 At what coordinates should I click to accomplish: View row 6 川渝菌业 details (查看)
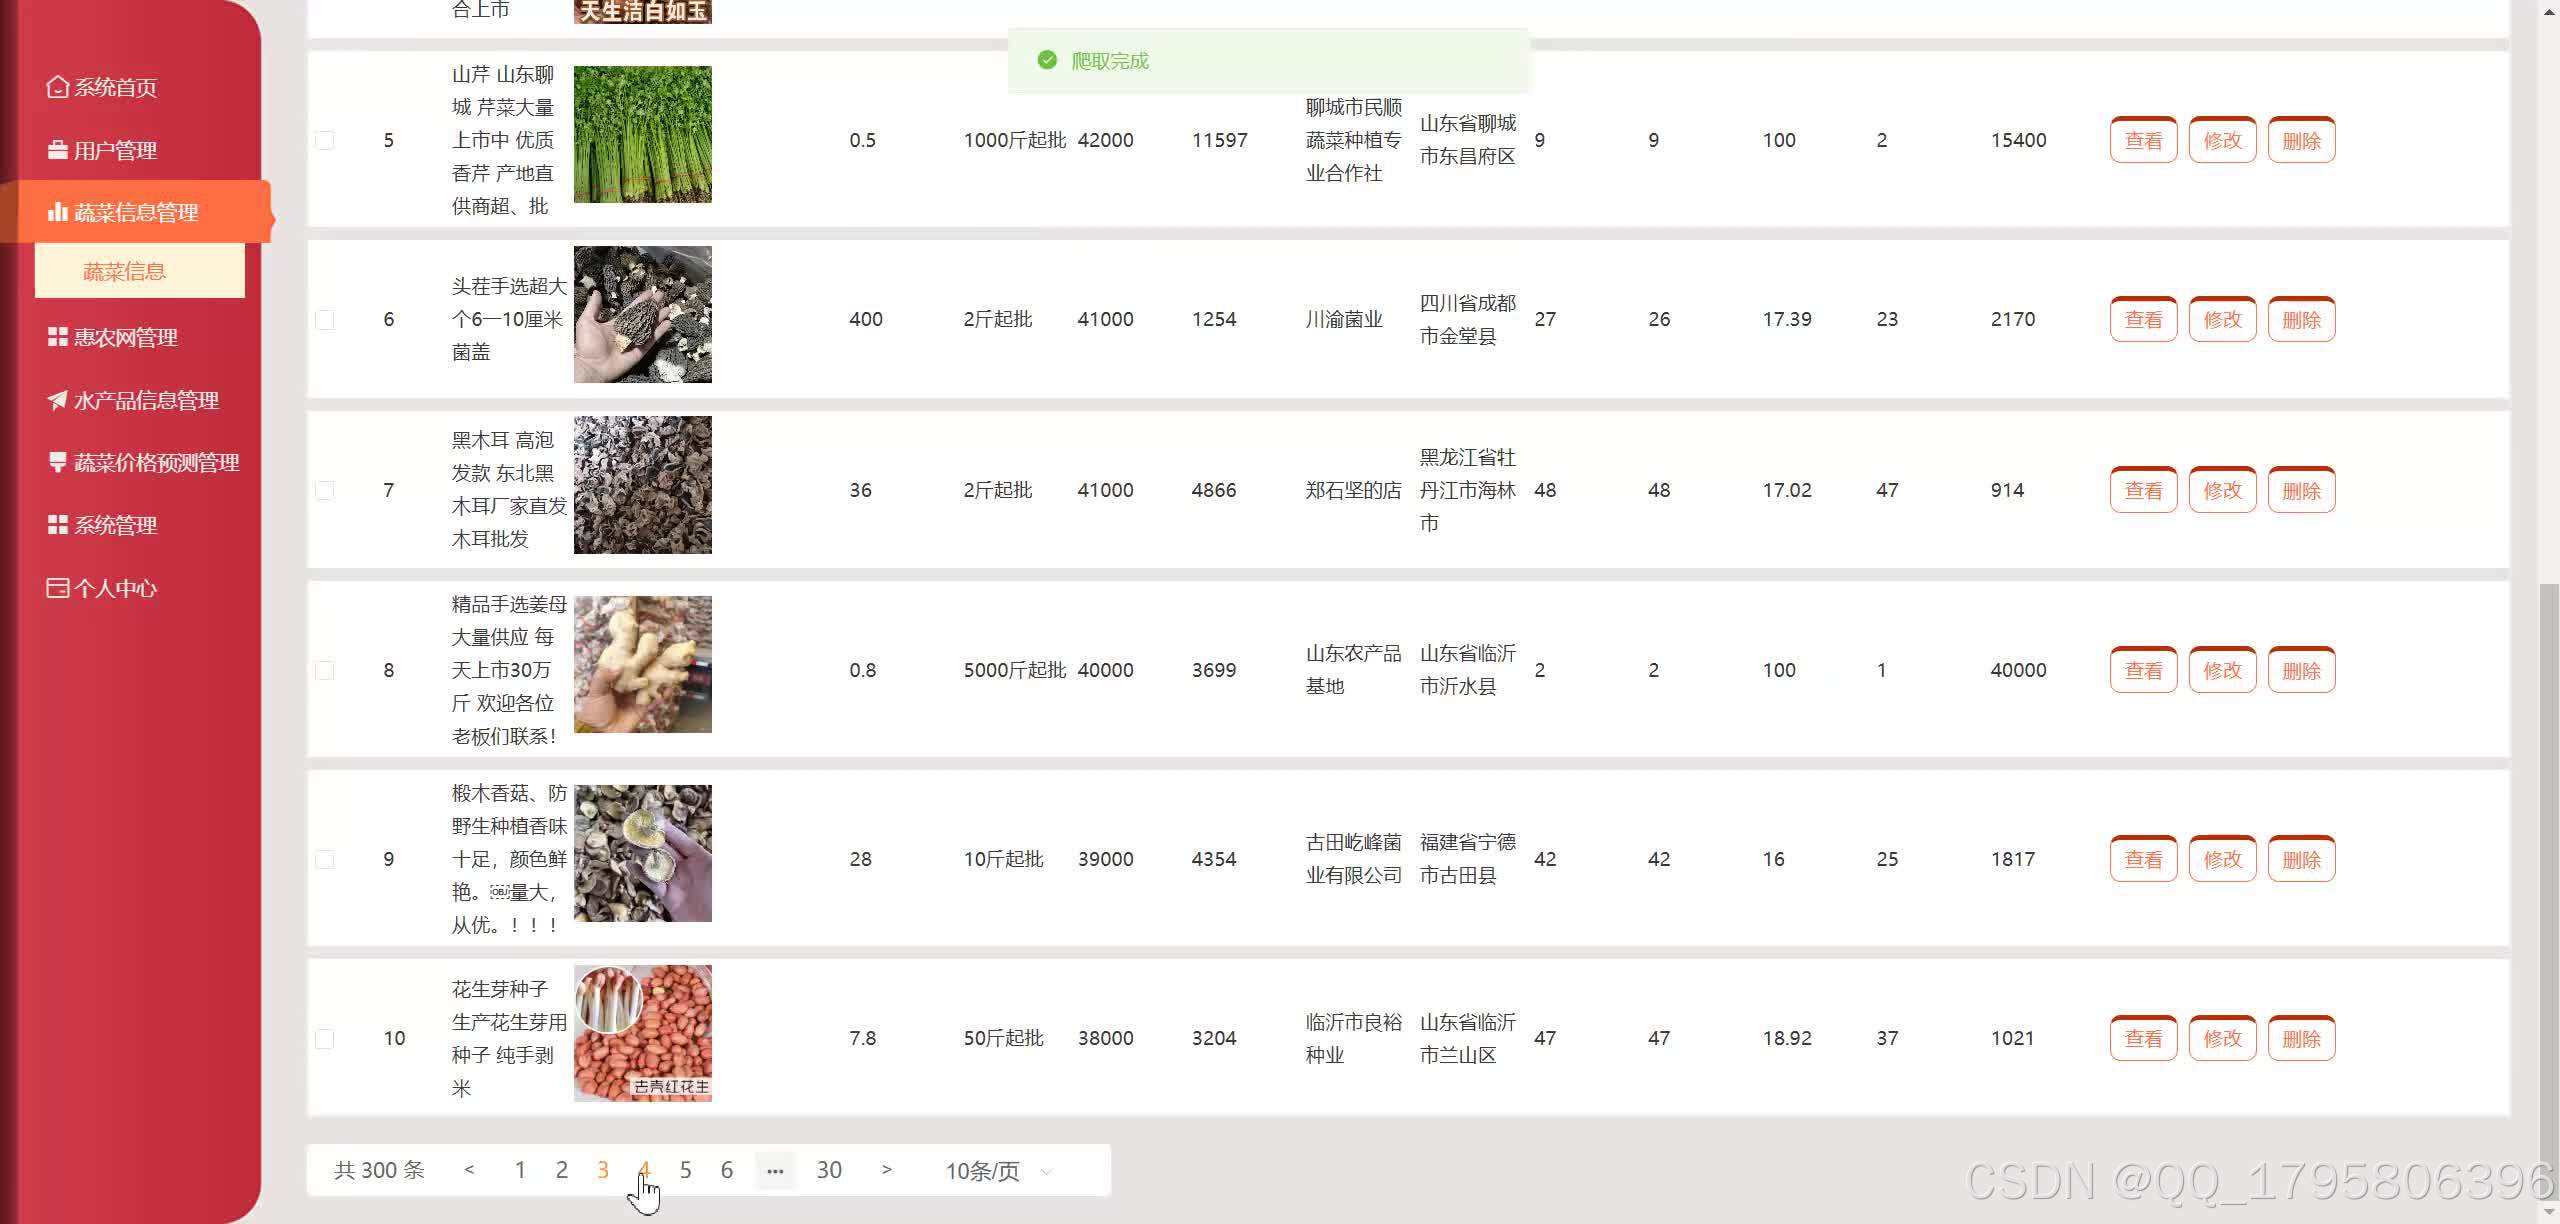click(x=2143, y=319)
